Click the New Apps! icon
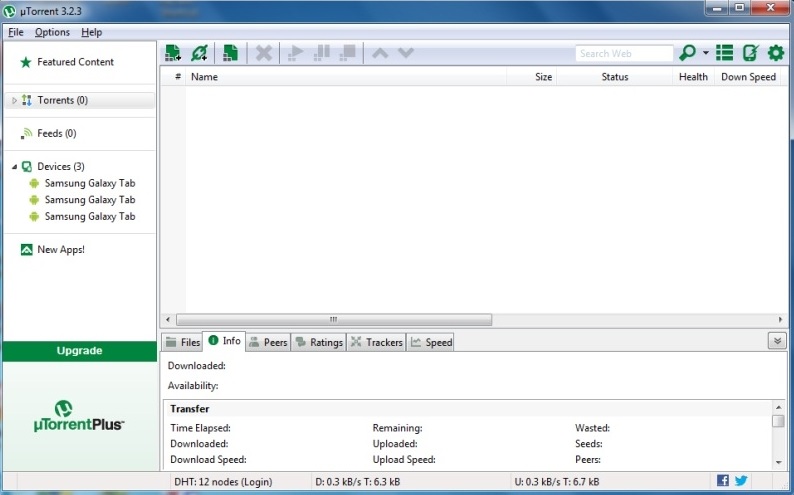 pyautogui.click(x=26, y=250)
